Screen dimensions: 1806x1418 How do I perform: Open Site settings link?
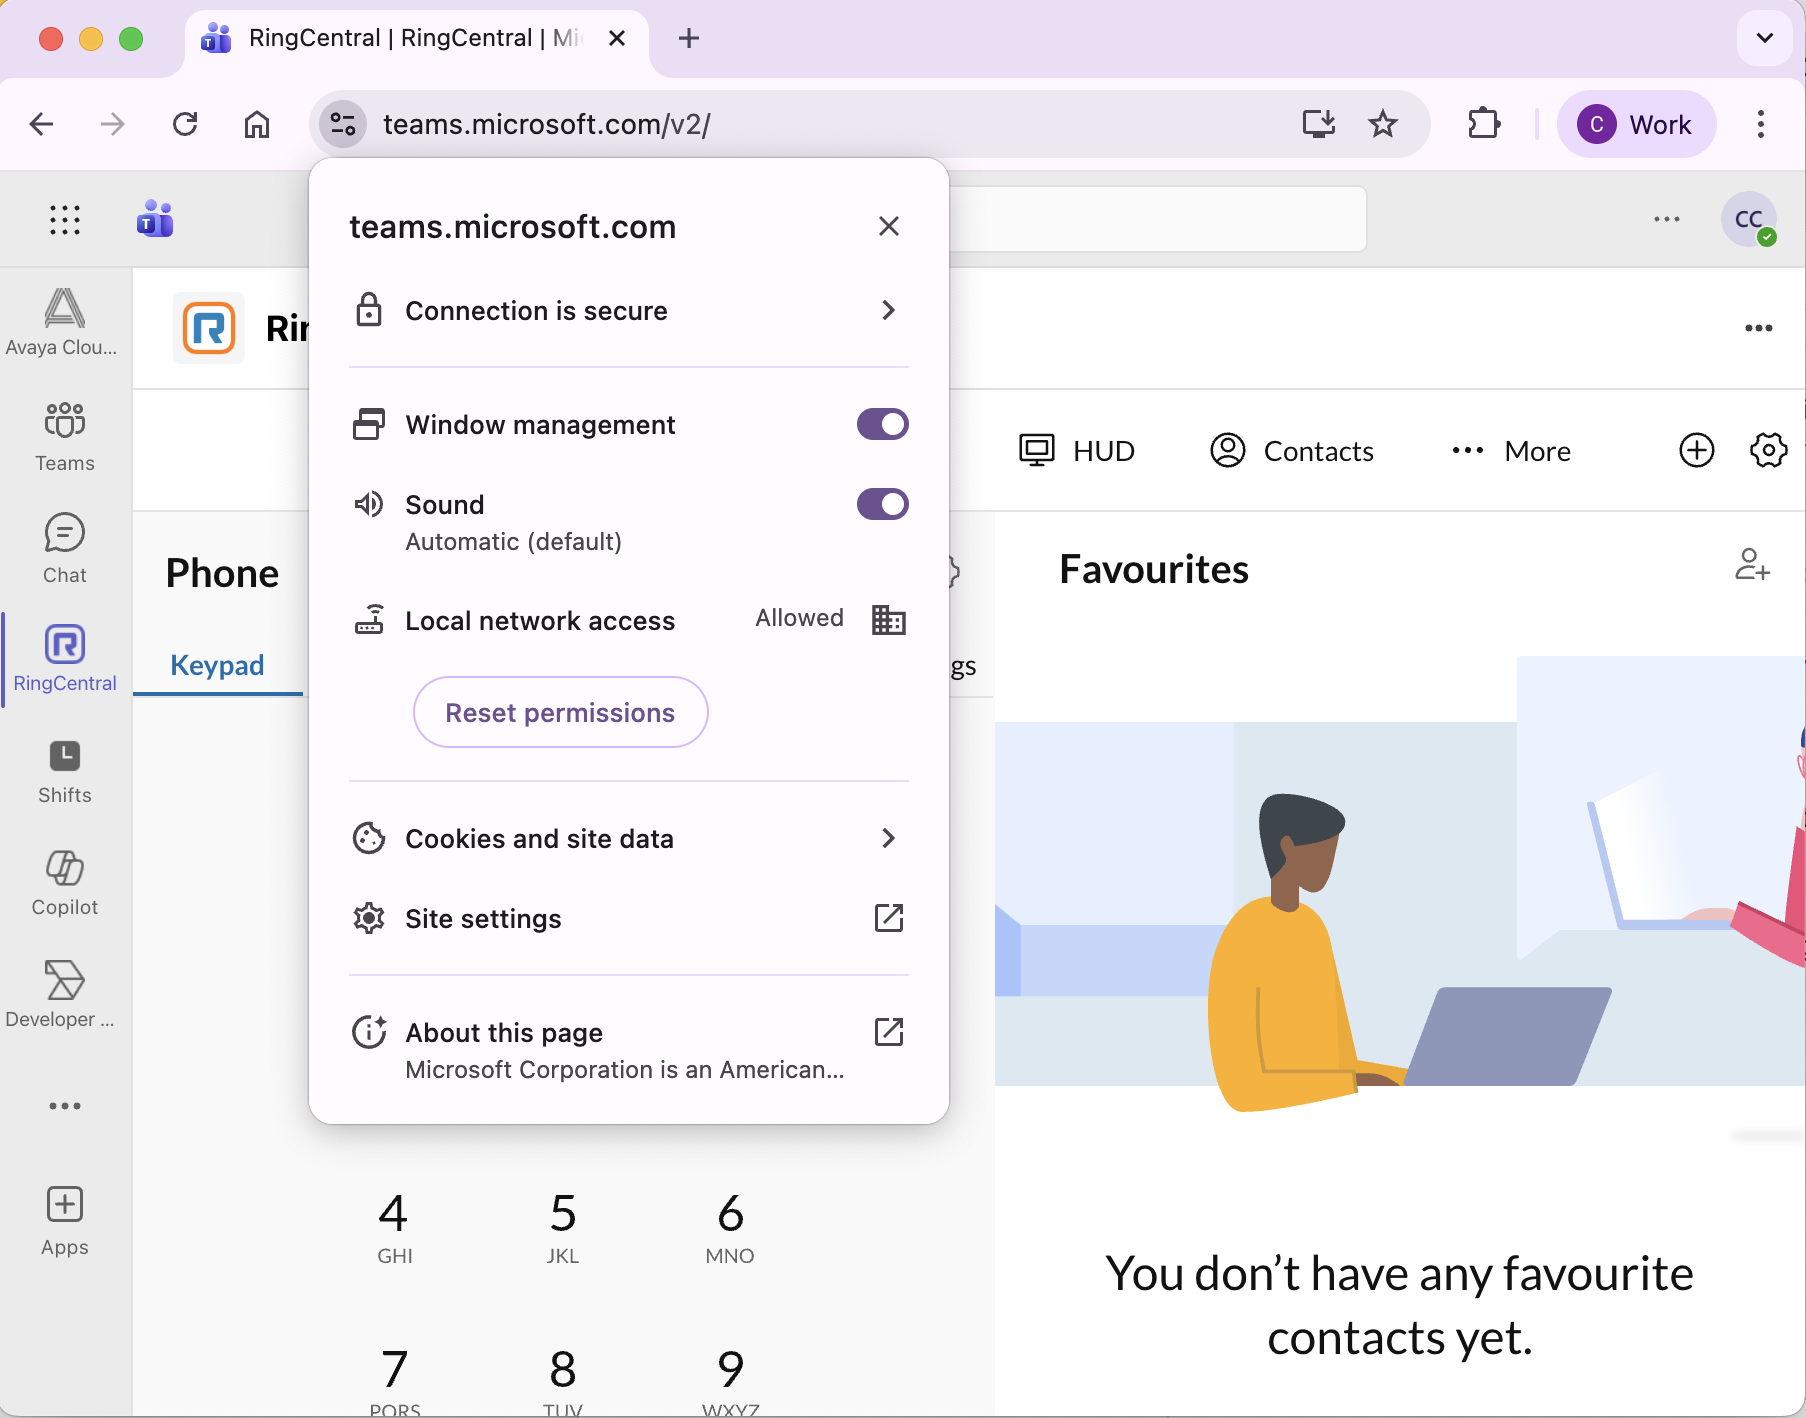pyautogui.click(x=628, y=918)
